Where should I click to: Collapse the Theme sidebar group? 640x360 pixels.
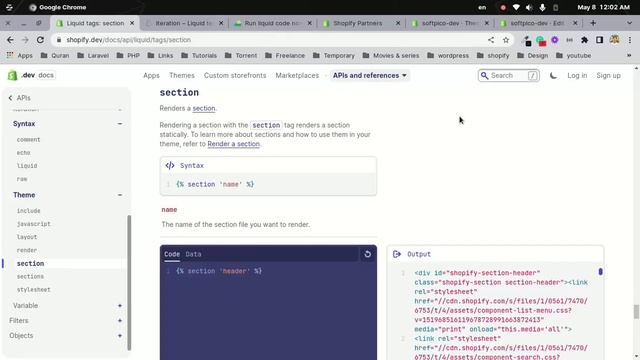[x=120, y=195]
